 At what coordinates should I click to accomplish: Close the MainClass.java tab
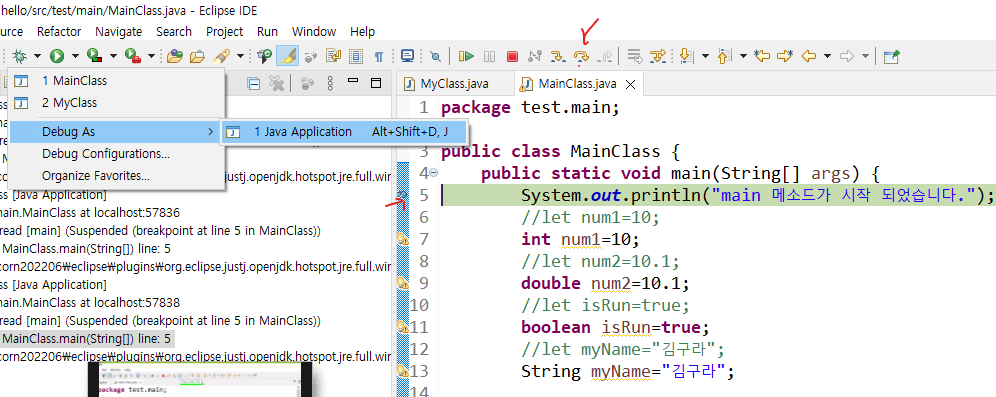[x=630, y=84]
